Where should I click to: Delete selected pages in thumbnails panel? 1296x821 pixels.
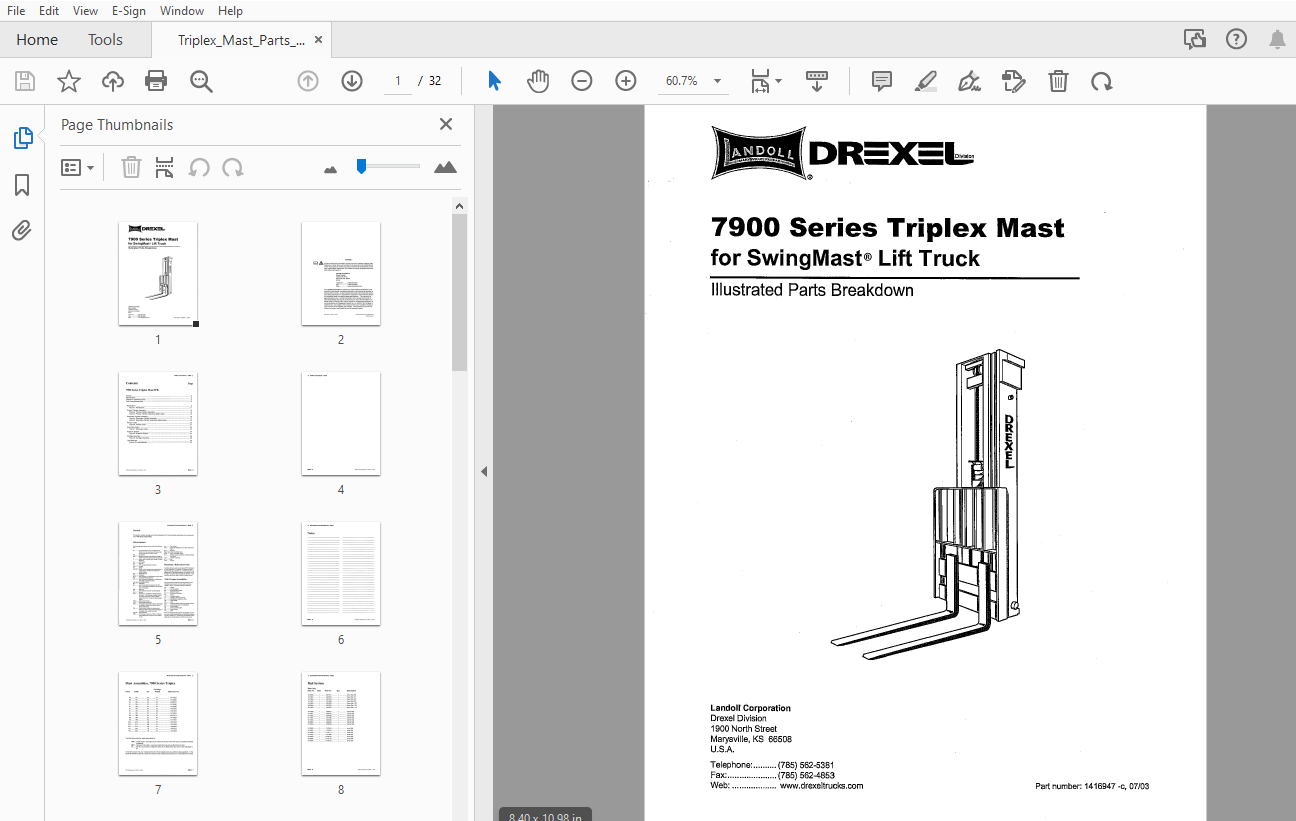click(131, 168)
